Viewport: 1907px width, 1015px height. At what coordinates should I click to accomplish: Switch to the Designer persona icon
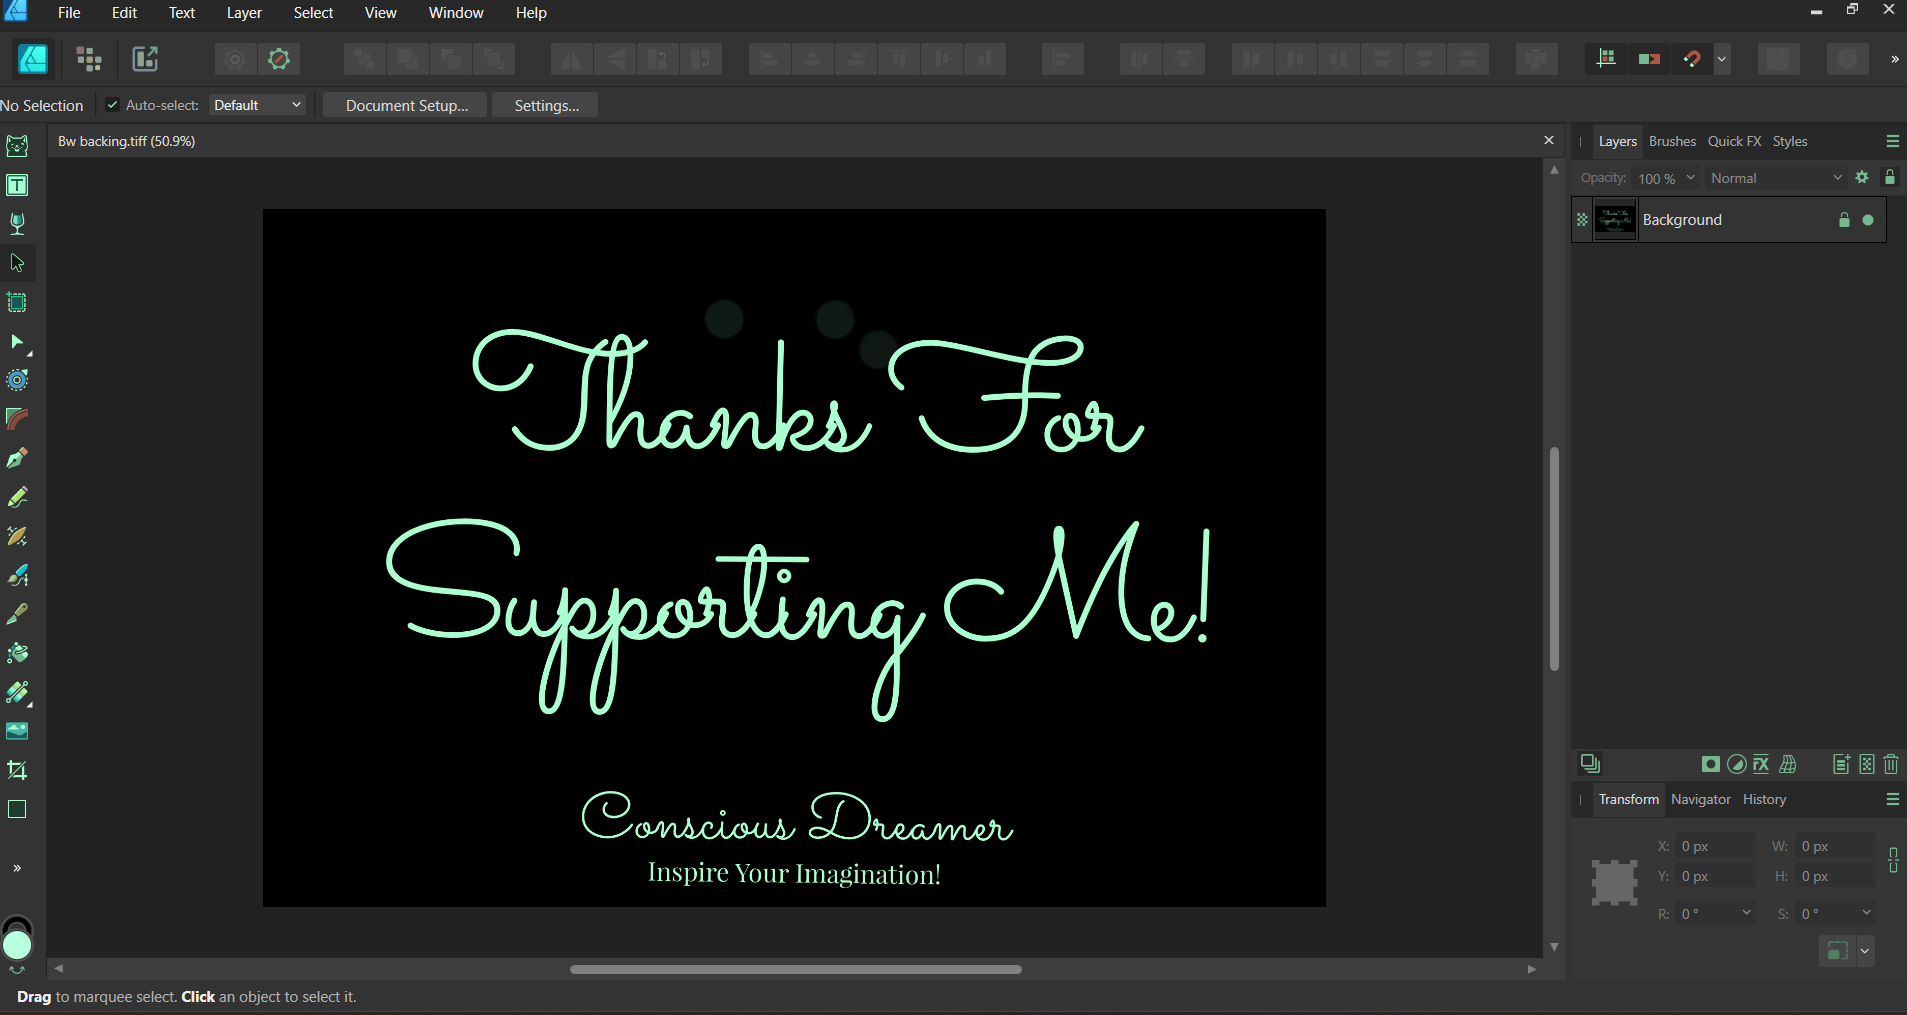click(x=33, y=59)
